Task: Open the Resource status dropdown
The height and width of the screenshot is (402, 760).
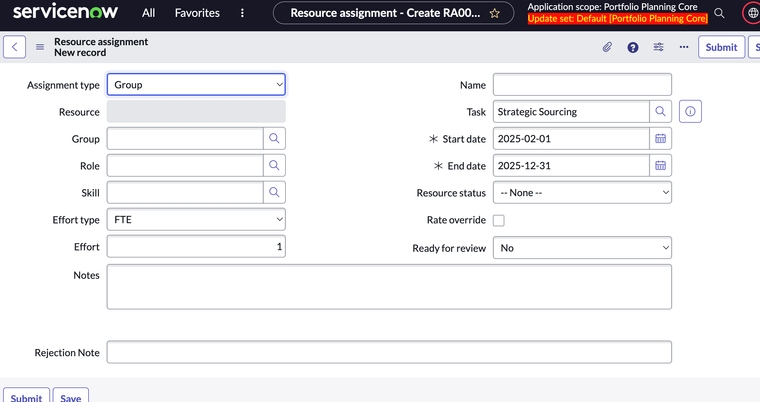Action: pyautogui.click(x=582, y=193)
